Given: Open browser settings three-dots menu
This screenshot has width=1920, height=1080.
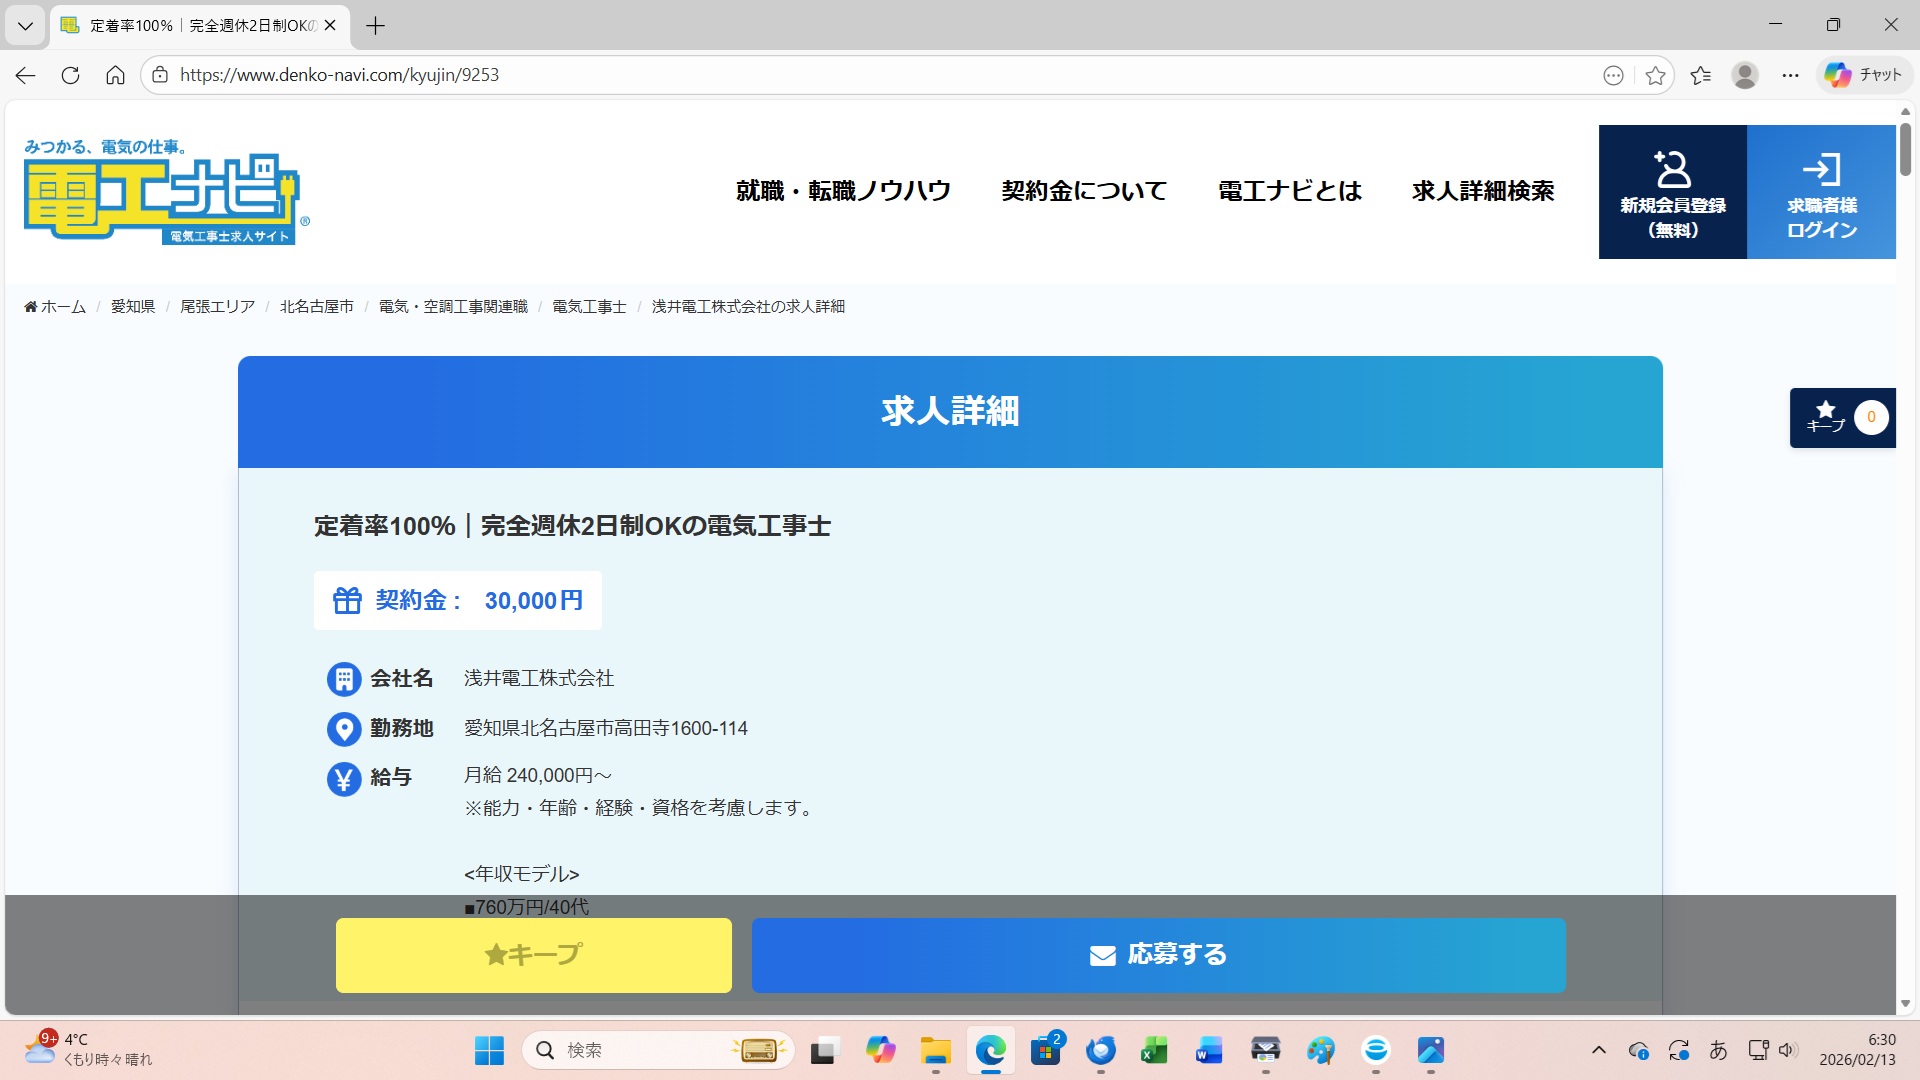Looking at the screenshot, I should click(x=1790, y=75).
